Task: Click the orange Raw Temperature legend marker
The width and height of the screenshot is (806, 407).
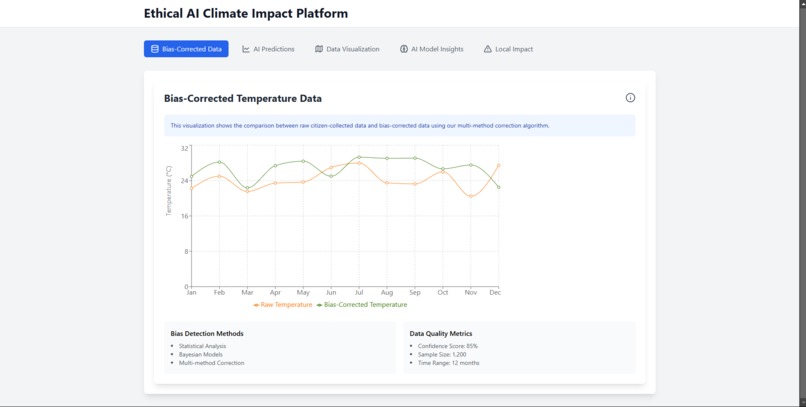Action: tap(257, 305)
